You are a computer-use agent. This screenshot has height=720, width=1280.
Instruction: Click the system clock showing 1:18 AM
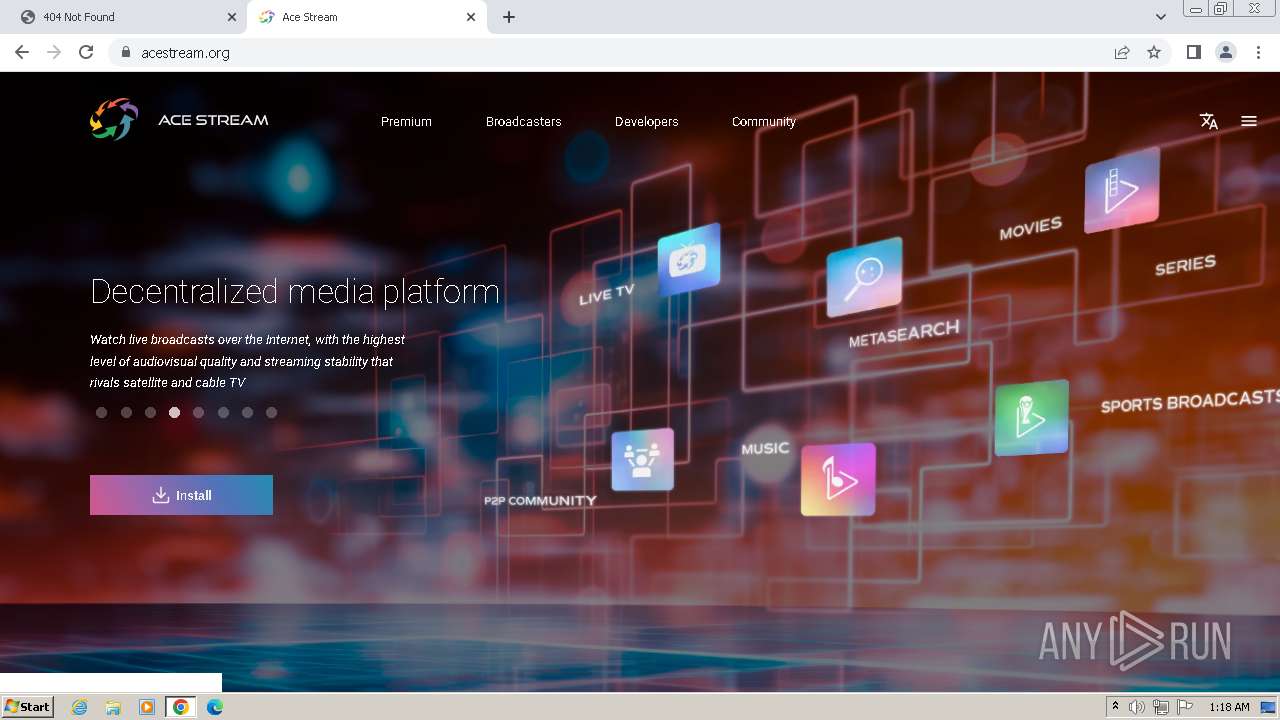click(1229, 707)
